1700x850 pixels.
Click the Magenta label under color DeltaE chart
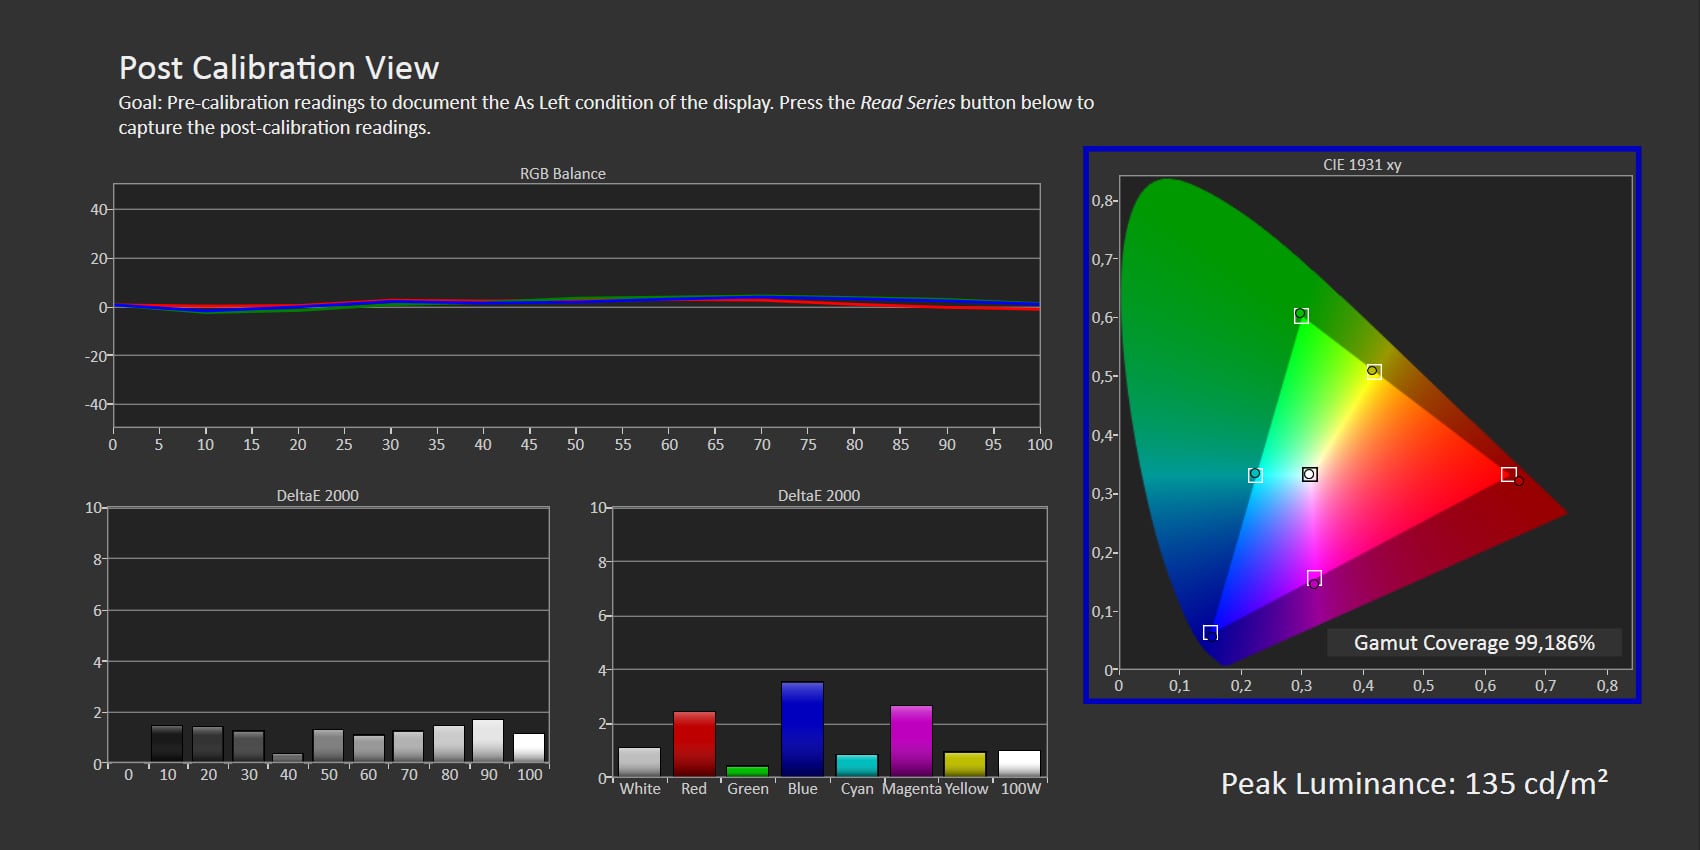point(912,788)
